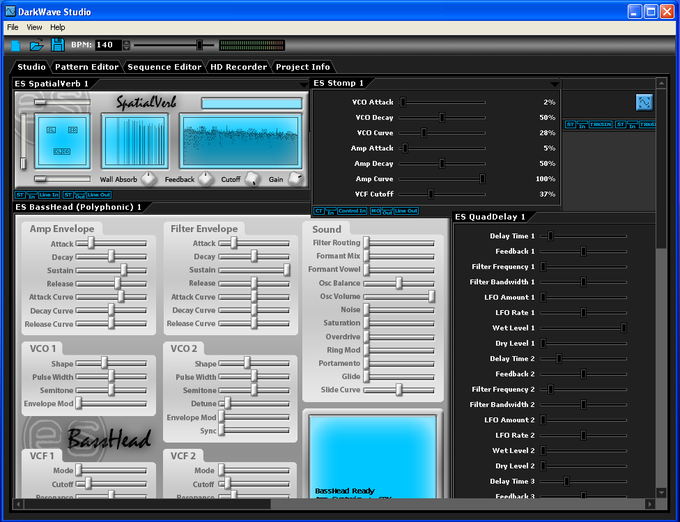Open the File menu
This screenshot has height=522, width=680.
tap(12, 27)
